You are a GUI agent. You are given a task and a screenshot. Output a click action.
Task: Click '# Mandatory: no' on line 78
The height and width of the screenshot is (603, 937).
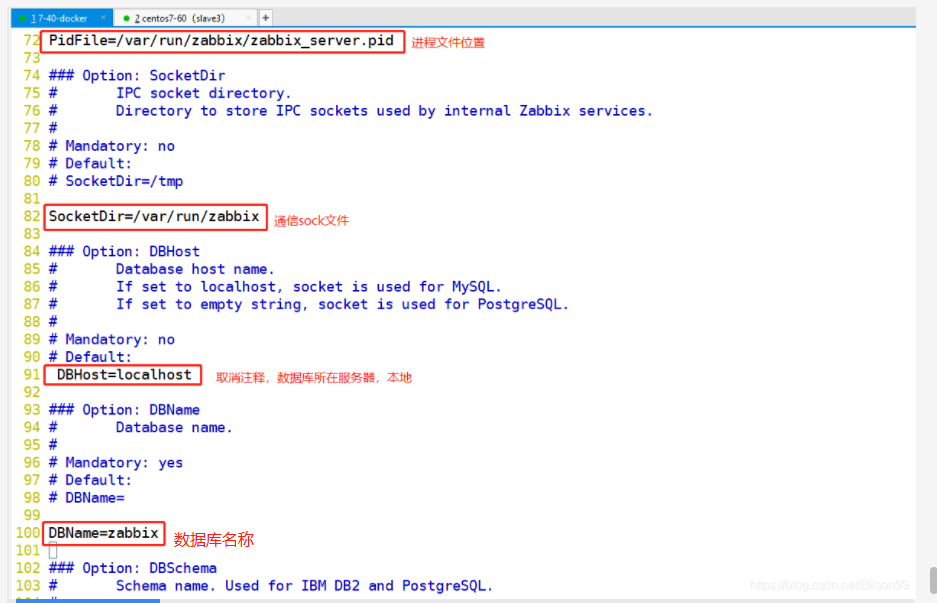pos(112,146)
